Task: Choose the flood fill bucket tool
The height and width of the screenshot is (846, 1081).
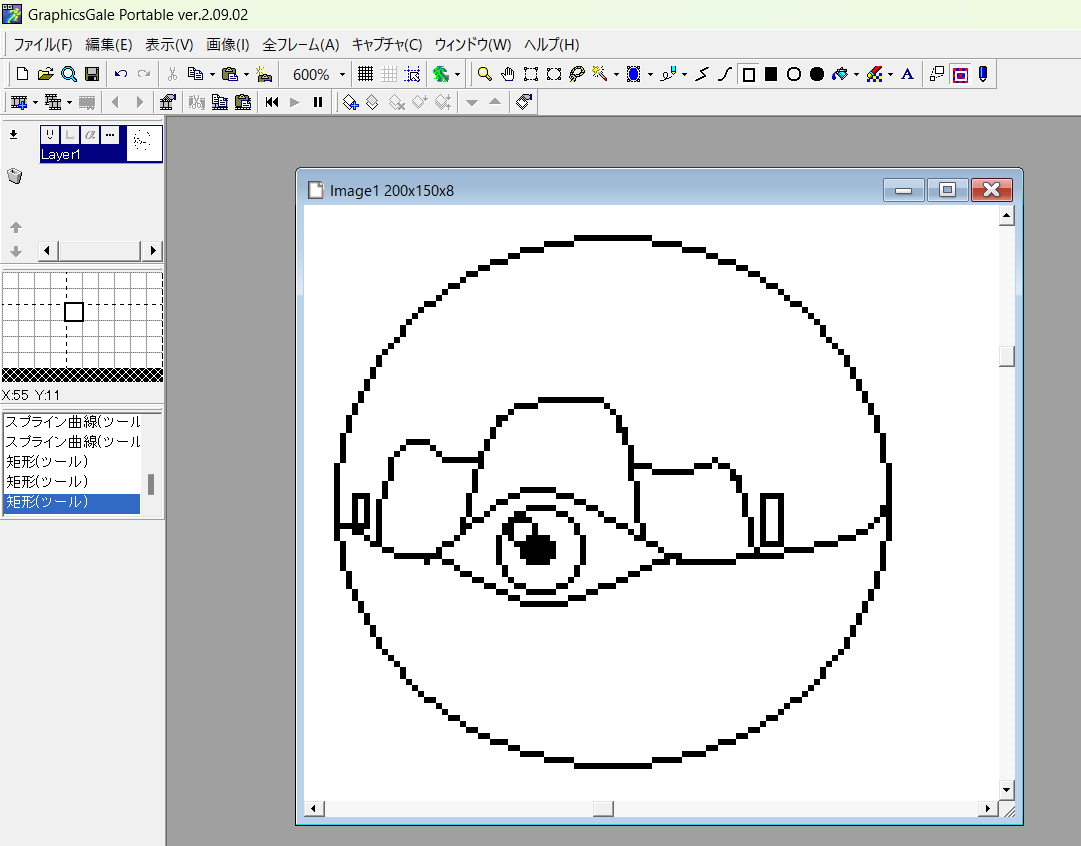Action: 840,74
